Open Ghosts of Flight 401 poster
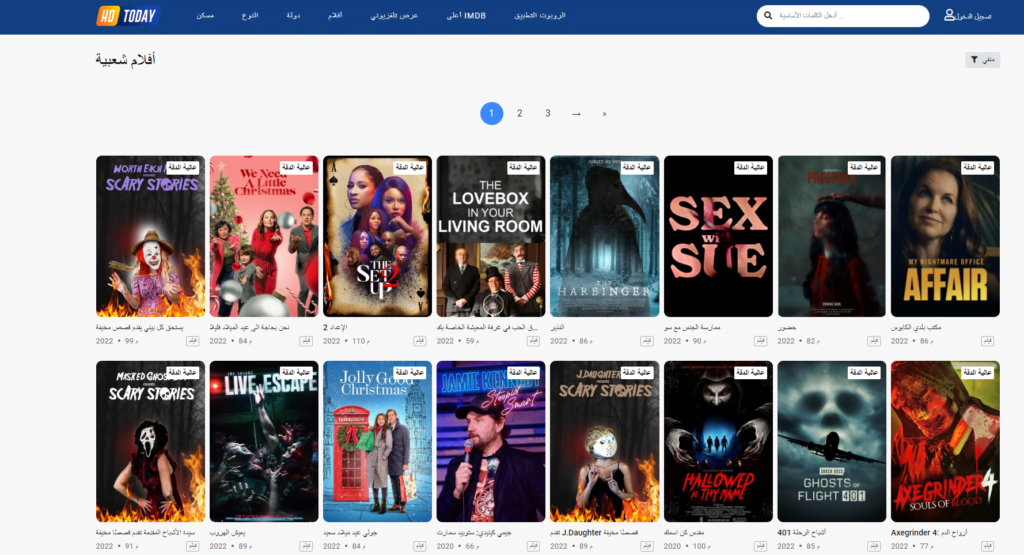The height and width of the screenshot is (555, 1024). pos(831,441)
